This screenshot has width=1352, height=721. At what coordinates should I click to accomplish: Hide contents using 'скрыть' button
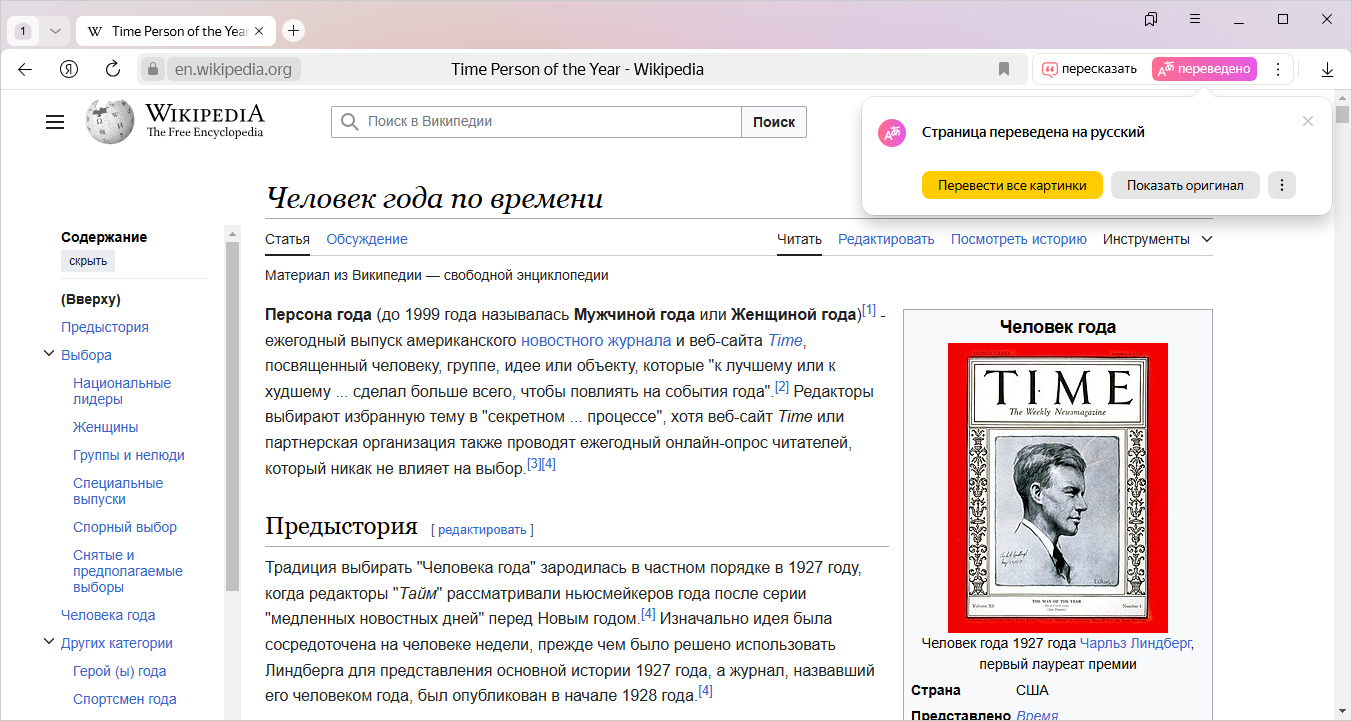click(88, 261)
